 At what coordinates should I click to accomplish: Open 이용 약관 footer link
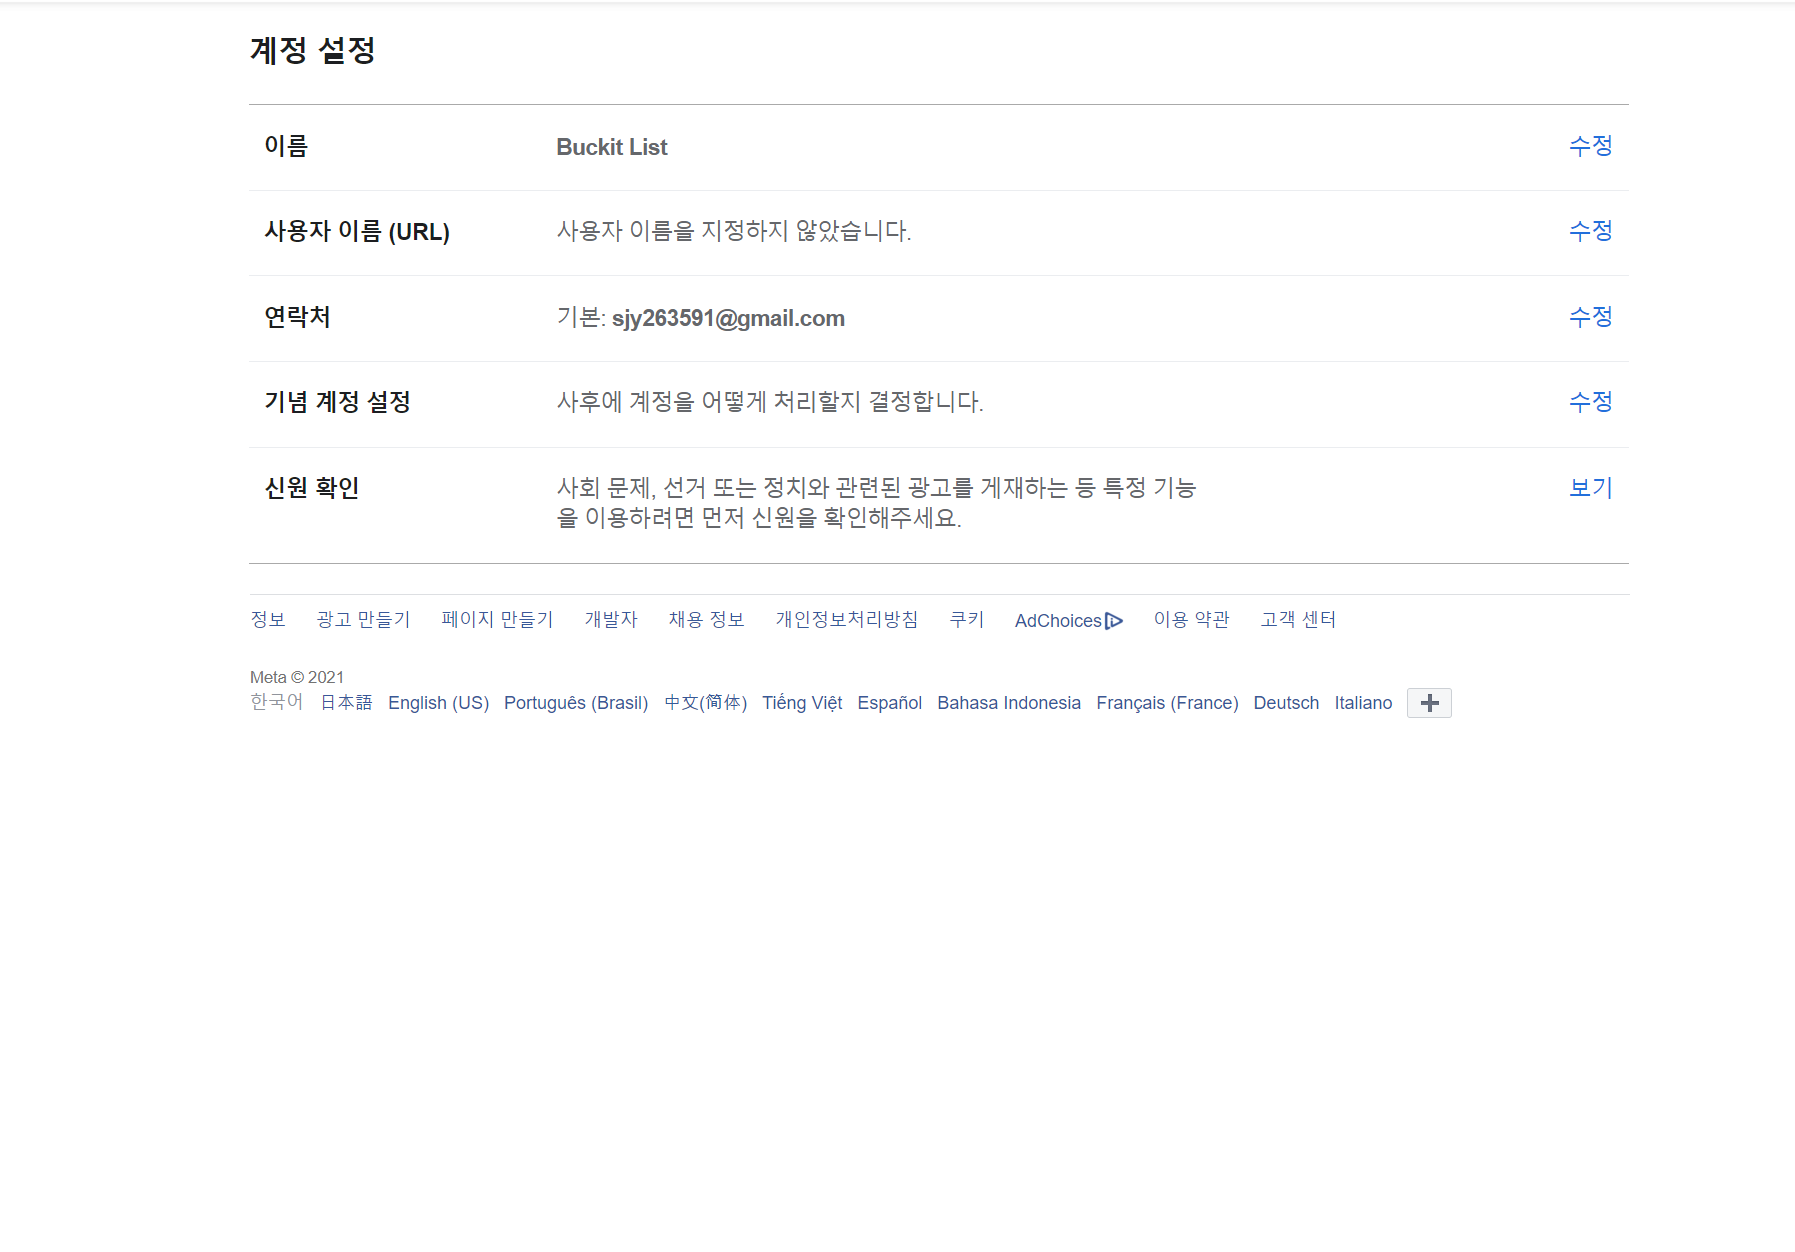tap(1191, 620)
